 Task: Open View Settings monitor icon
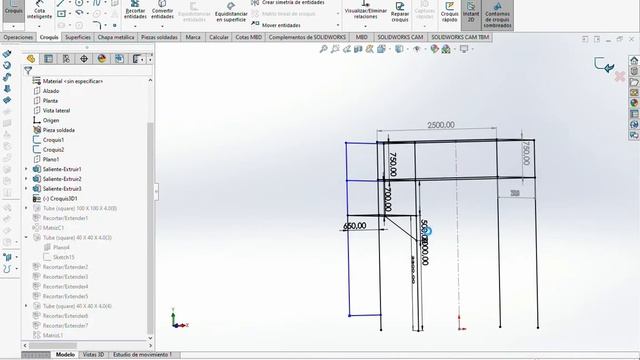pos(464,49)
